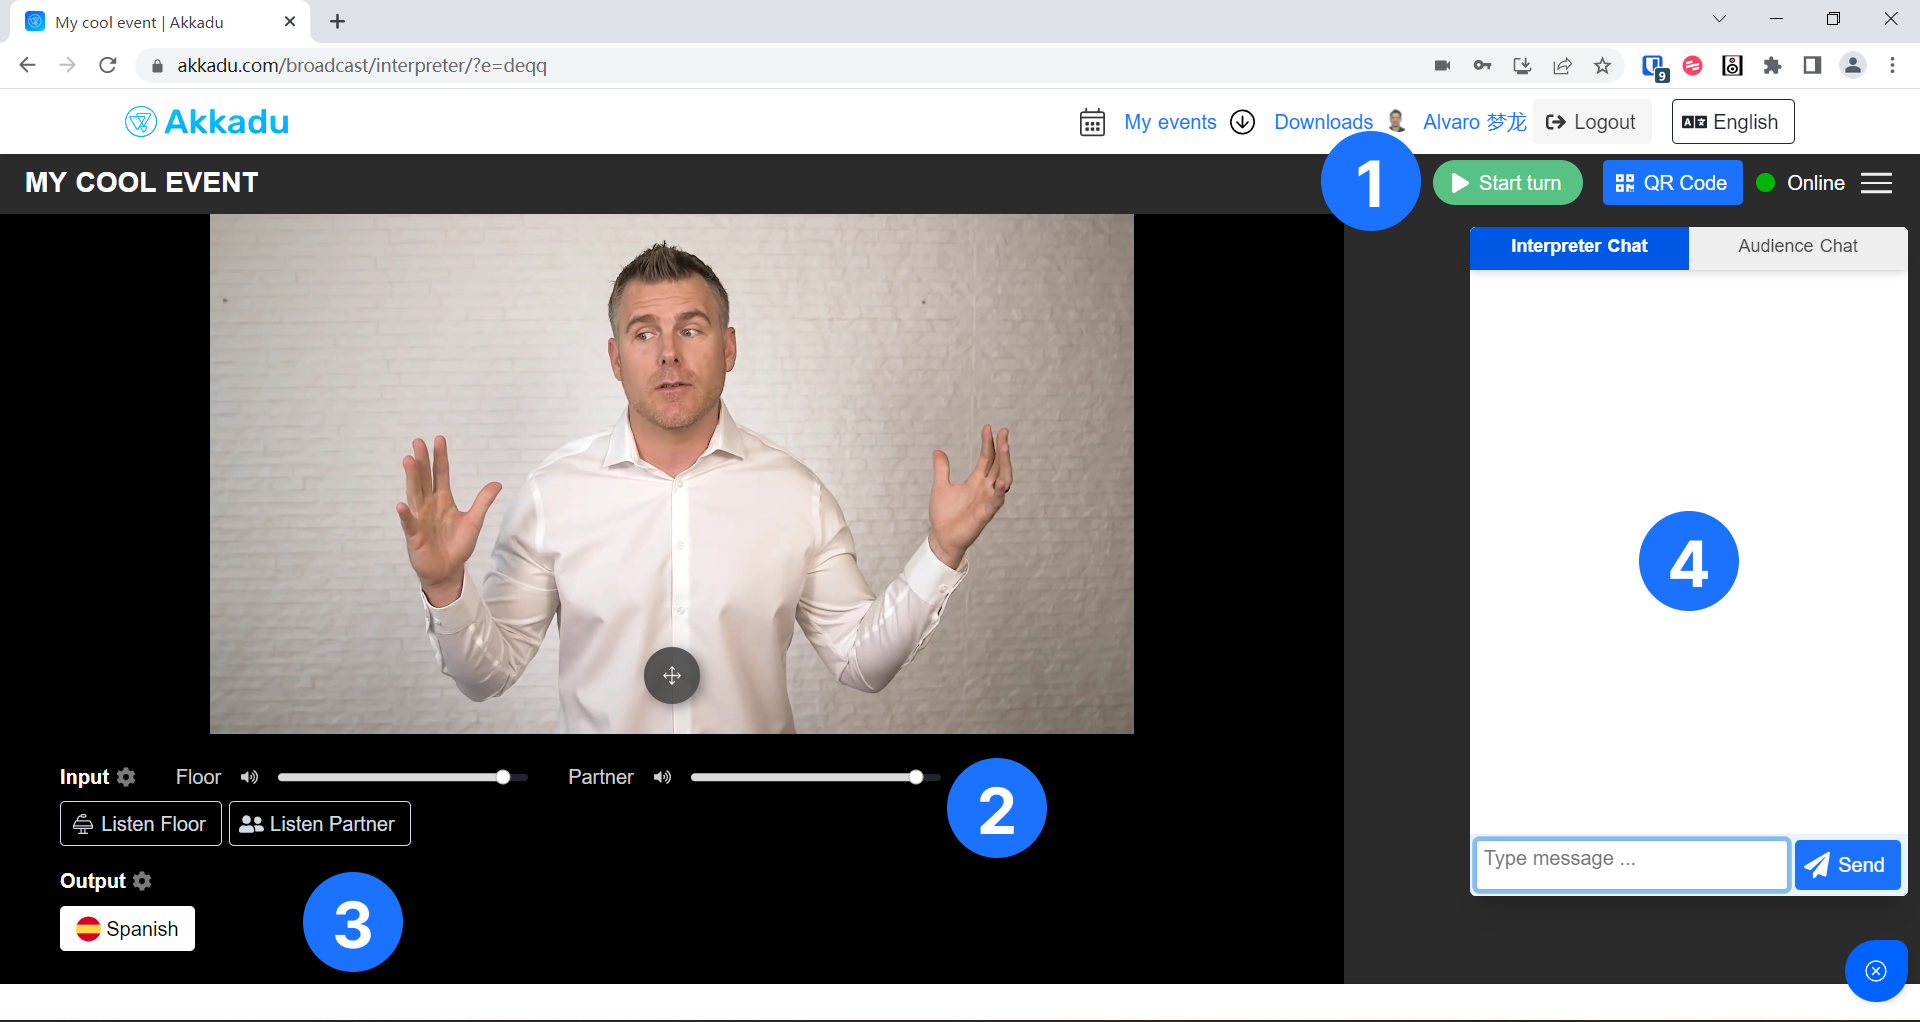
Task: Click the Alvaro profile avatar
Action: (x=1397, y=121)
